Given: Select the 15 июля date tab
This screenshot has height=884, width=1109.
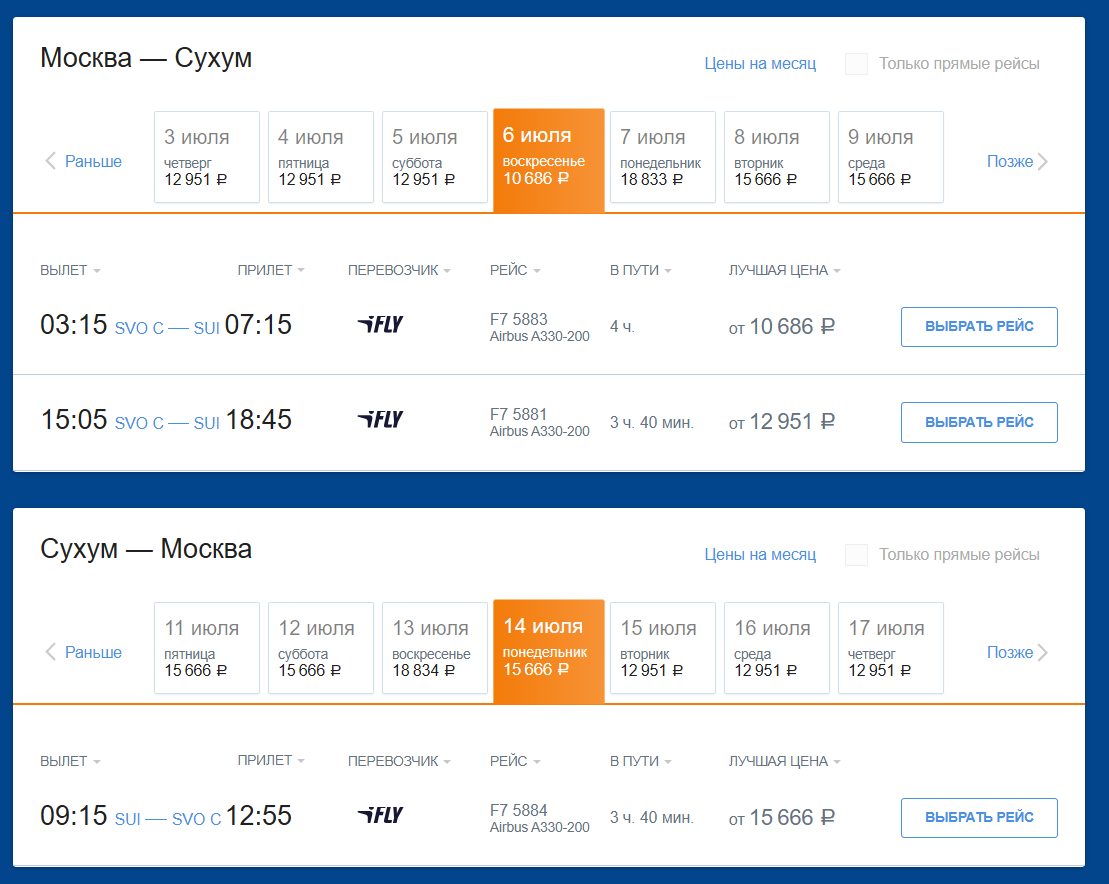Looking at the screenshot, I should click(662, 648).
